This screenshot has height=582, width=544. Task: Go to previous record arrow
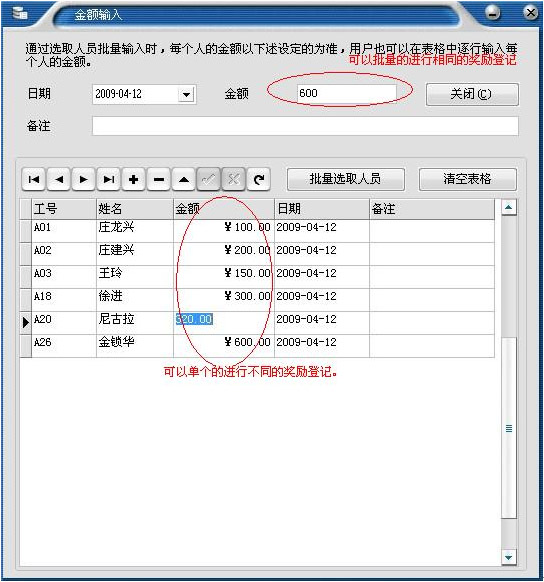pos(59,180)
